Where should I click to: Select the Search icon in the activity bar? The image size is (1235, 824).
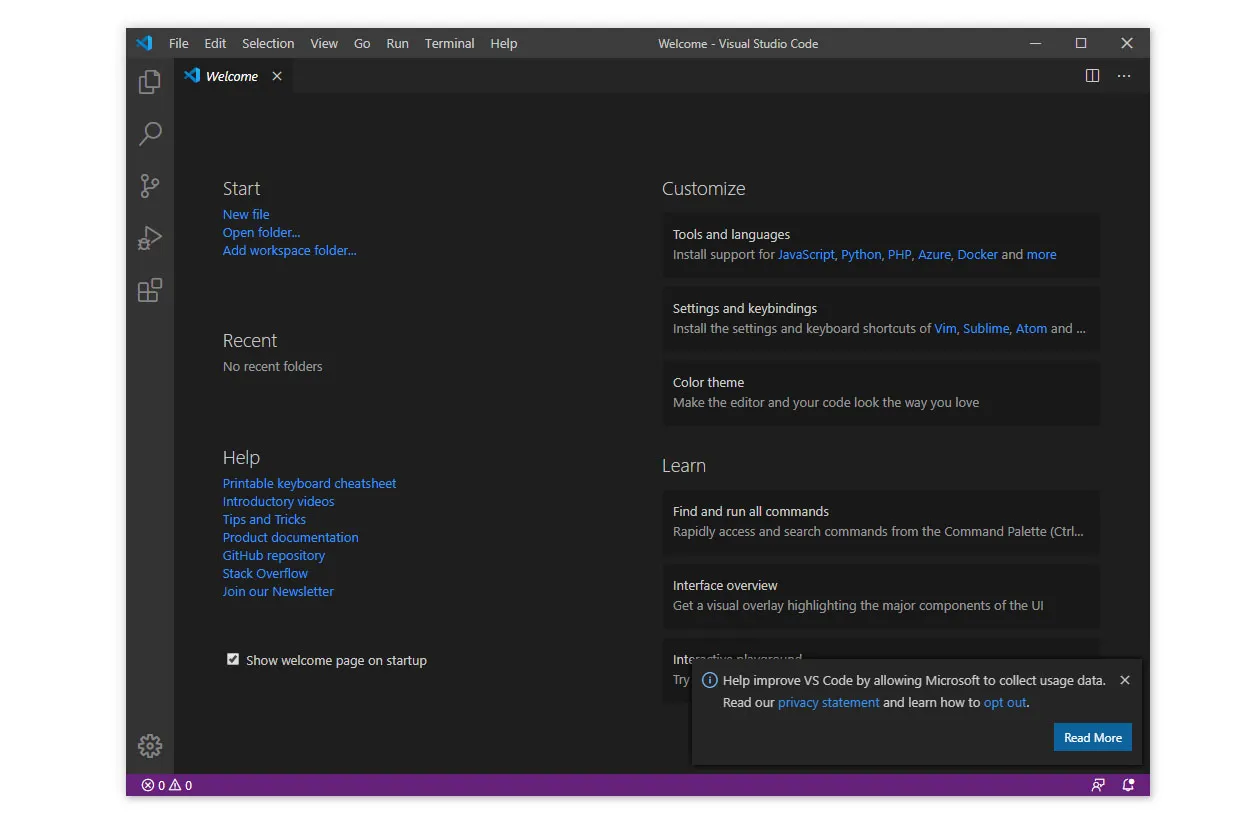coord(149,134)
